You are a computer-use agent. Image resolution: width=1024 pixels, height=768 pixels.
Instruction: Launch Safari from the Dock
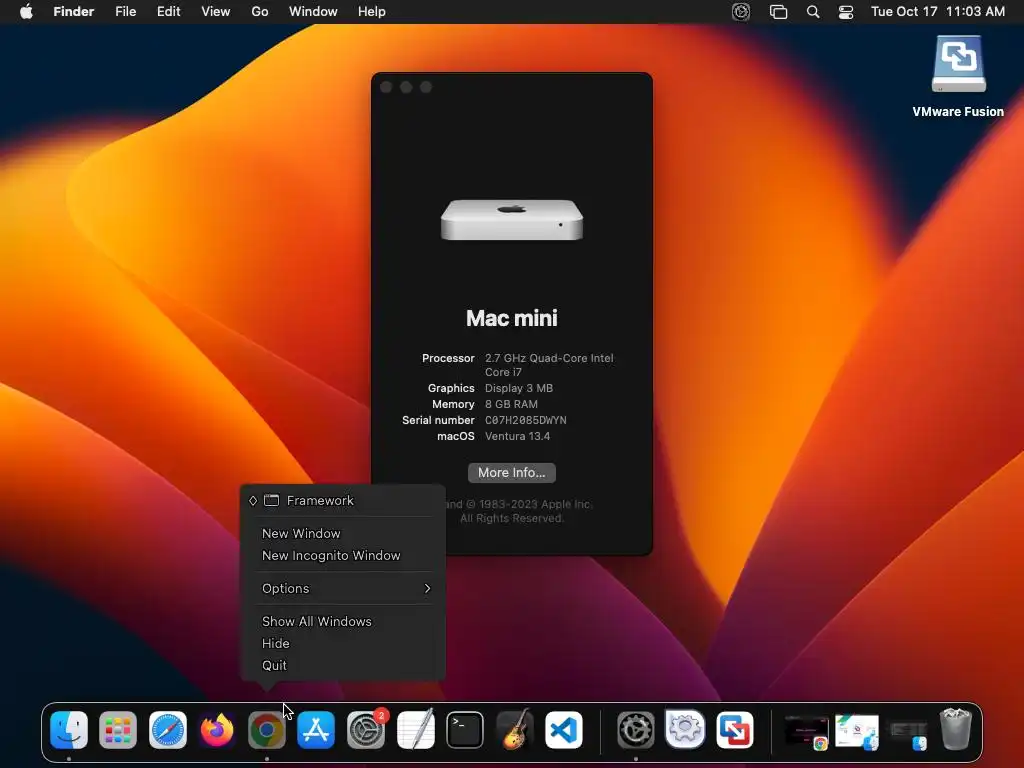(x=168, y=729)
